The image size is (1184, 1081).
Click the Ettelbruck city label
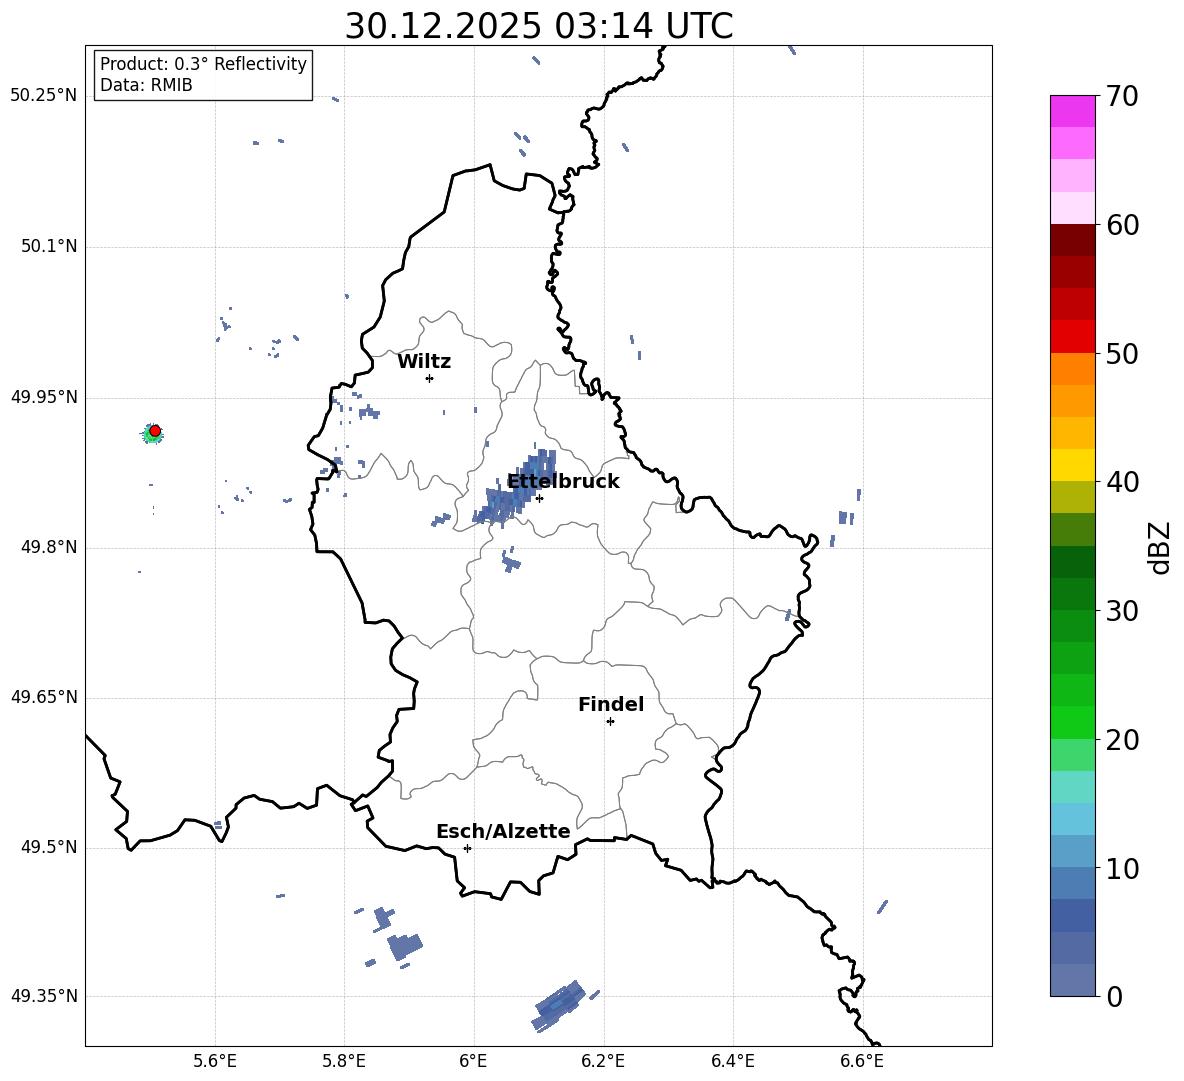[x=563, y=482]
